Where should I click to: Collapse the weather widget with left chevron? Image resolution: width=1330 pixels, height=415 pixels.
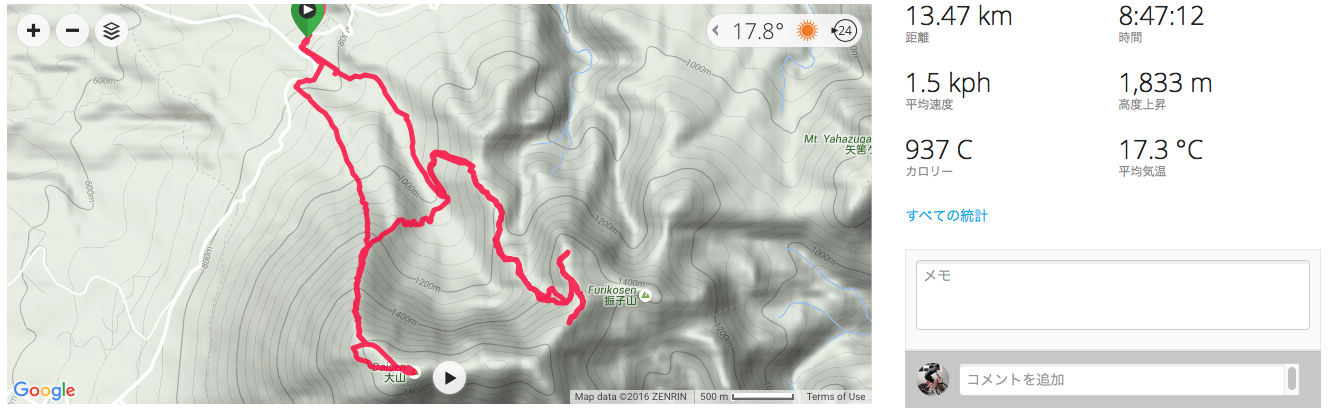click(x=716, y=31)
